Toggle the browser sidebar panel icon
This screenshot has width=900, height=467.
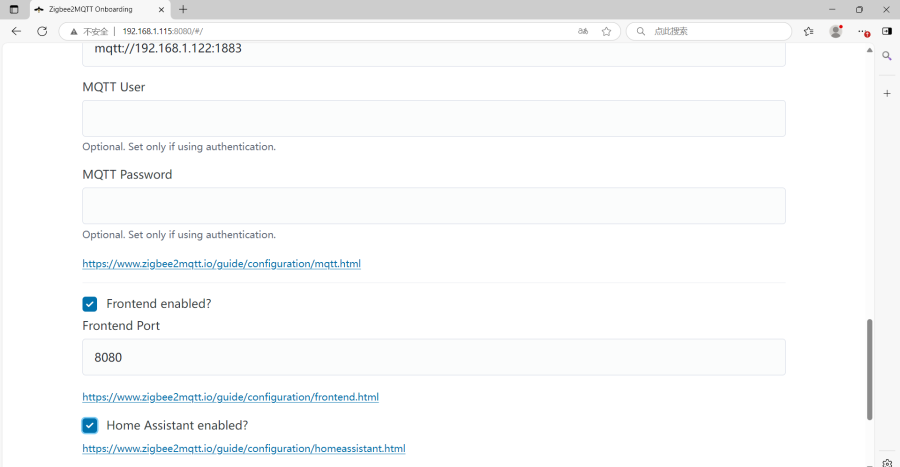(887, 31)
